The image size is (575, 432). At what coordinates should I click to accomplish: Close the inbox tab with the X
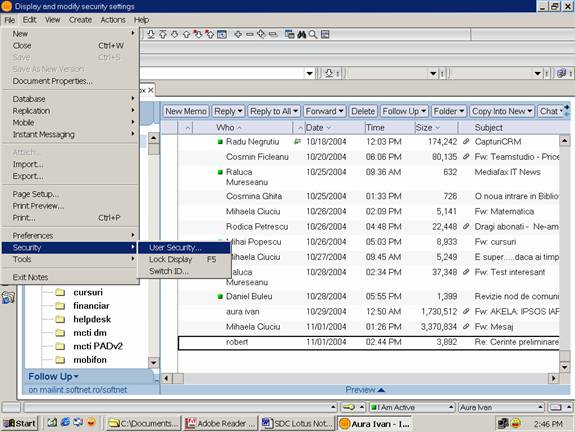150,90
